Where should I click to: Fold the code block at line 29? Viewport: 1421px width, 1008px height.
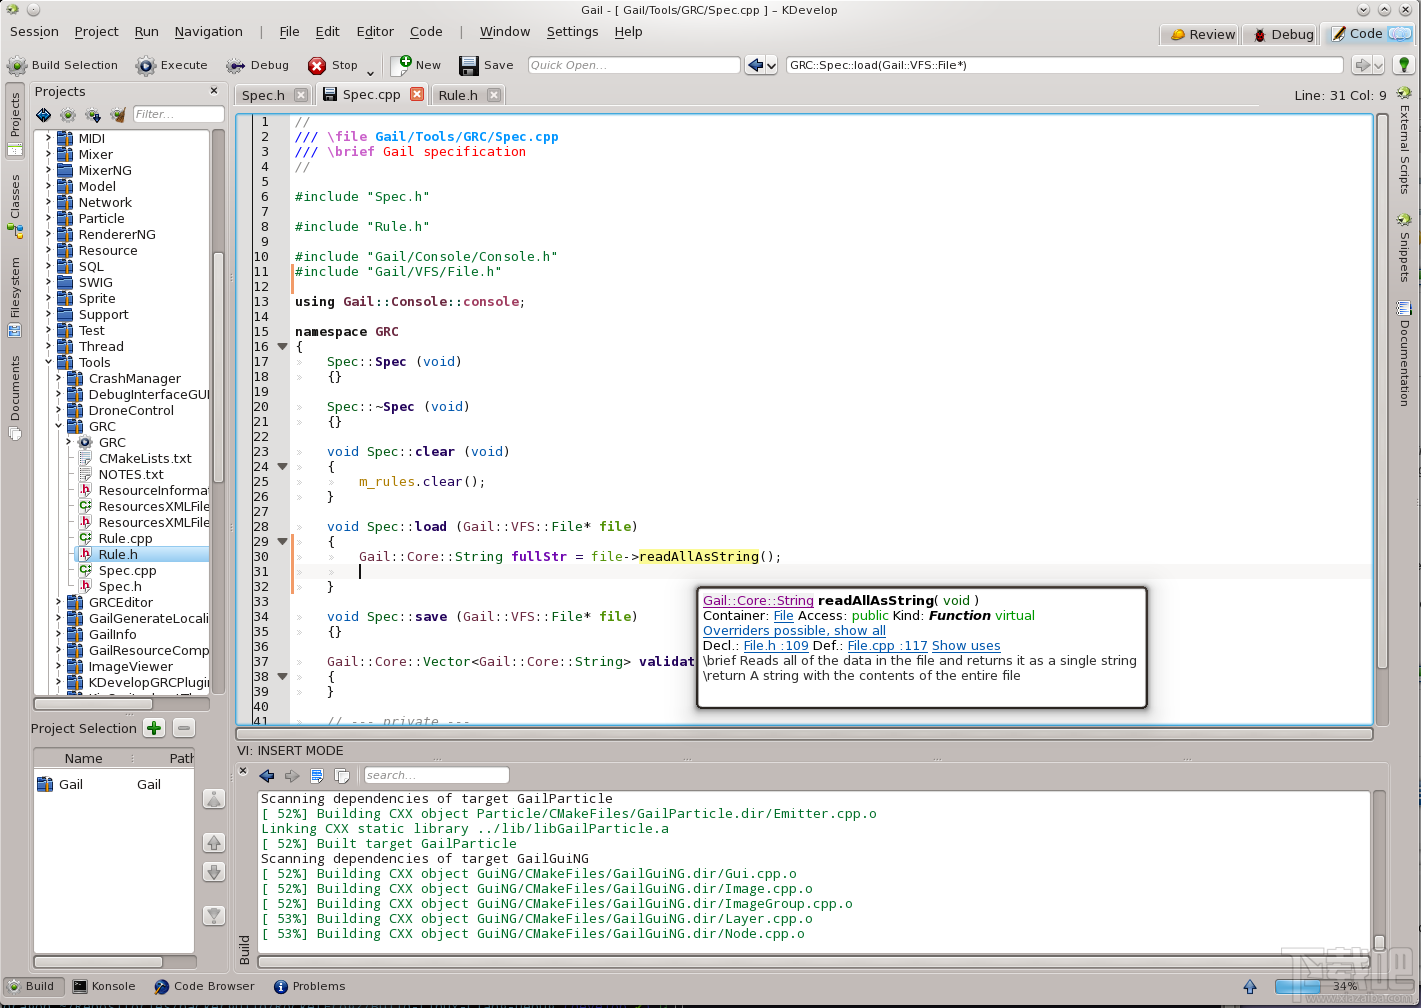pyautogui.click(x=282, y=541)
